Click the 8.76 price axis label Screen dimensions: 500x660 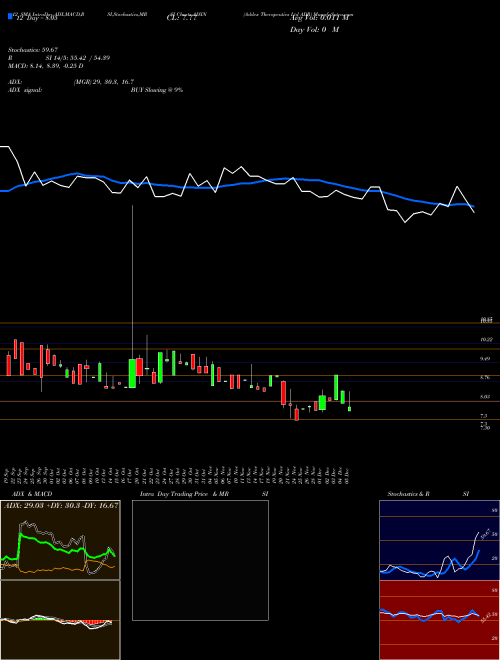point(487,378)
